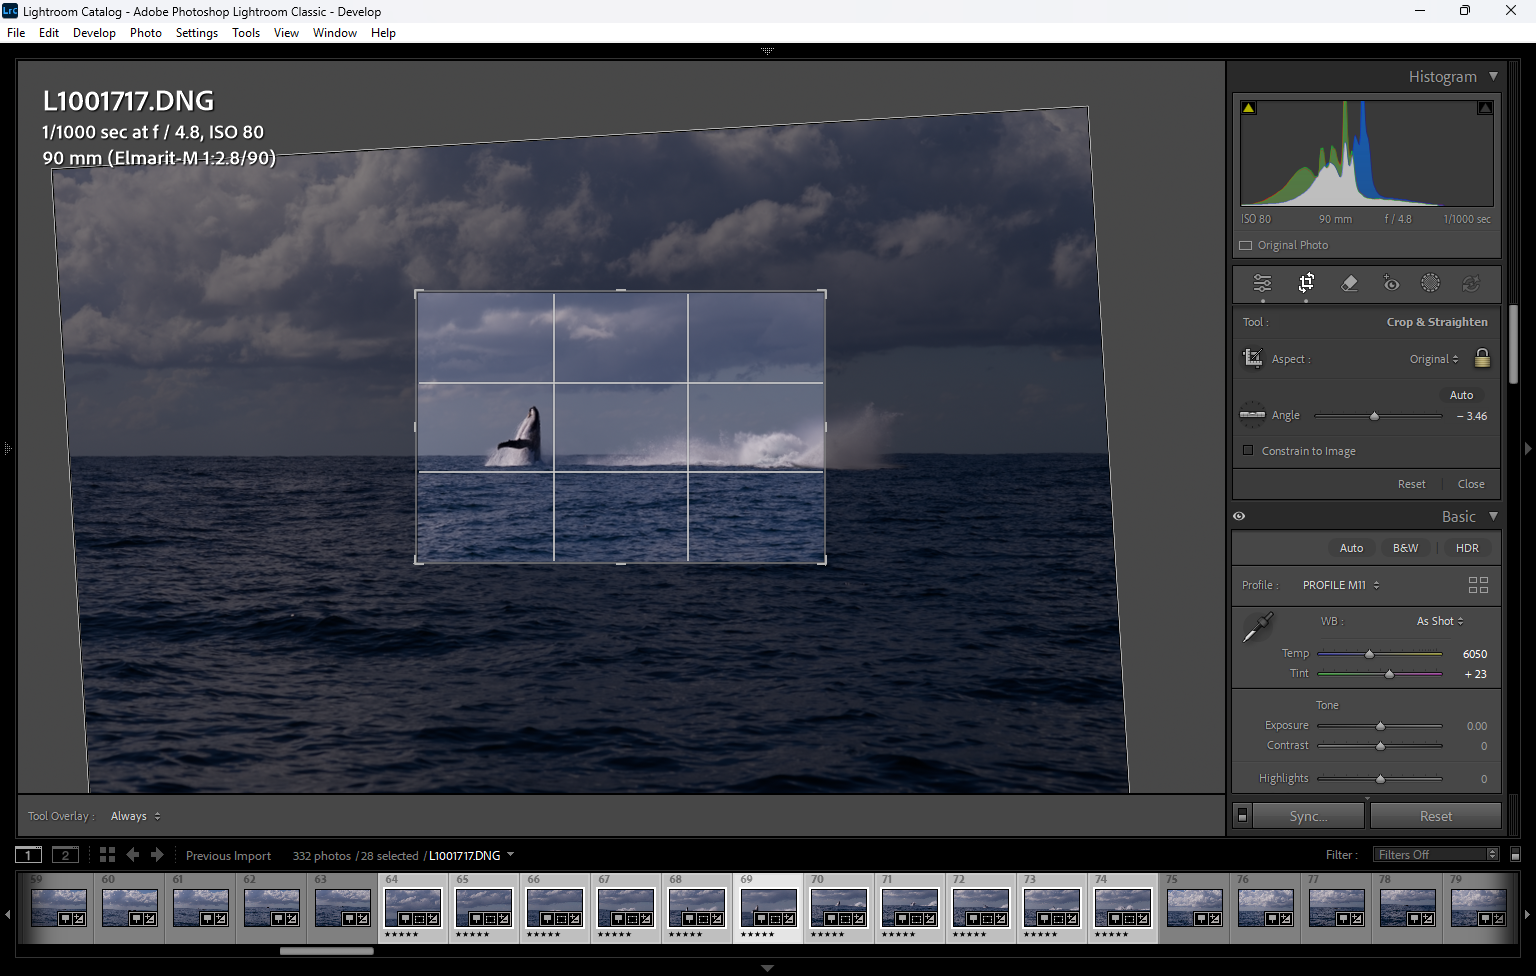Collapse the Histogram panel triangle
The height and width of the screenshot is (976, 1536).
coord(1493,76)
